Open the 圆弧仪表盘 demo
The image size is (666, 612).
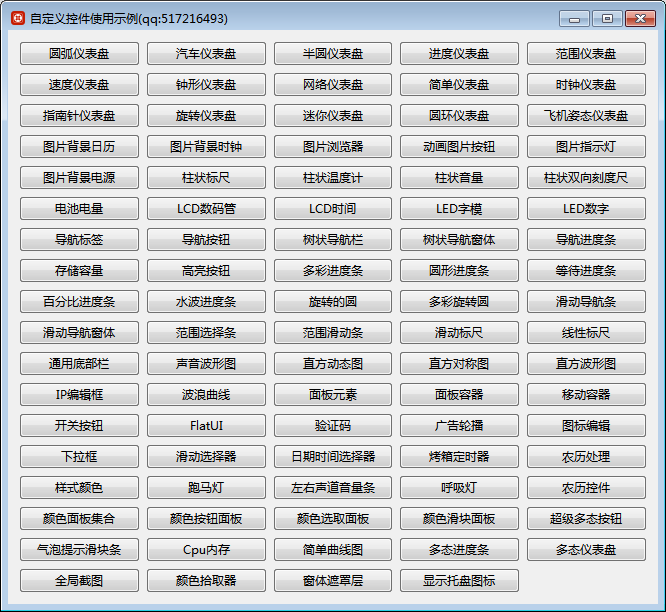click(x=79, y=54)
